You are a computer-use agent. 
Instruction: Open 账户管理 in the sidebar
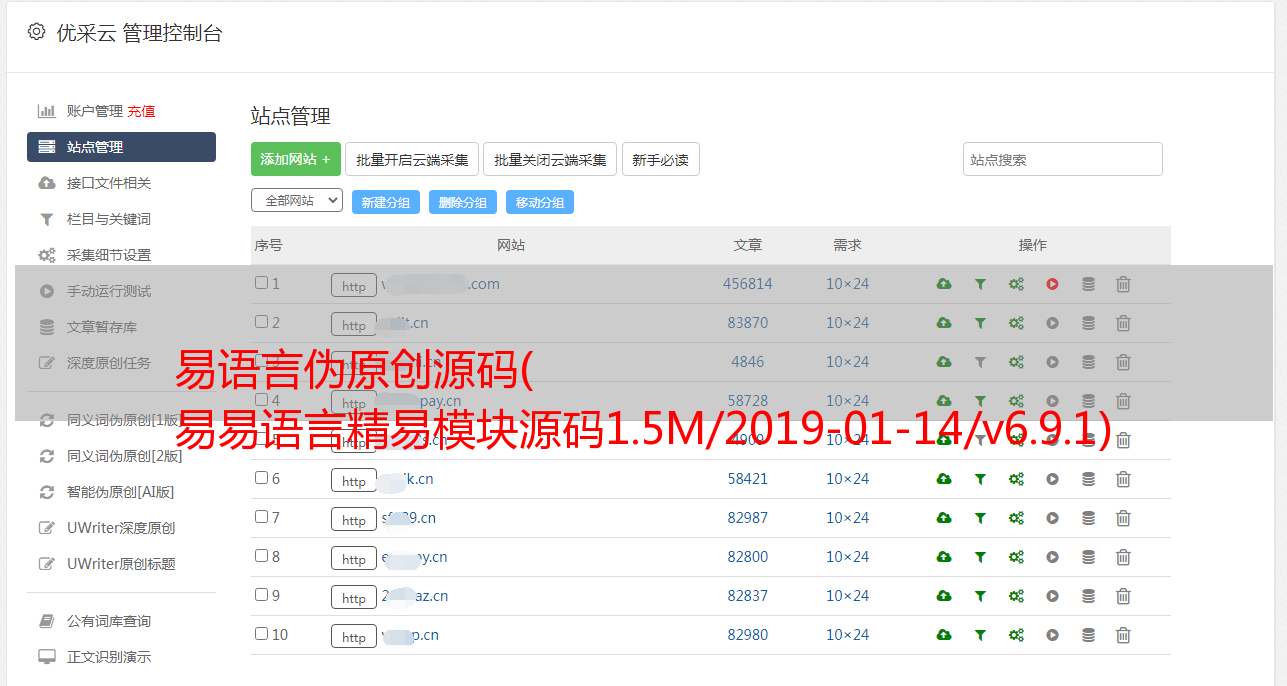(x=94, y=111)
